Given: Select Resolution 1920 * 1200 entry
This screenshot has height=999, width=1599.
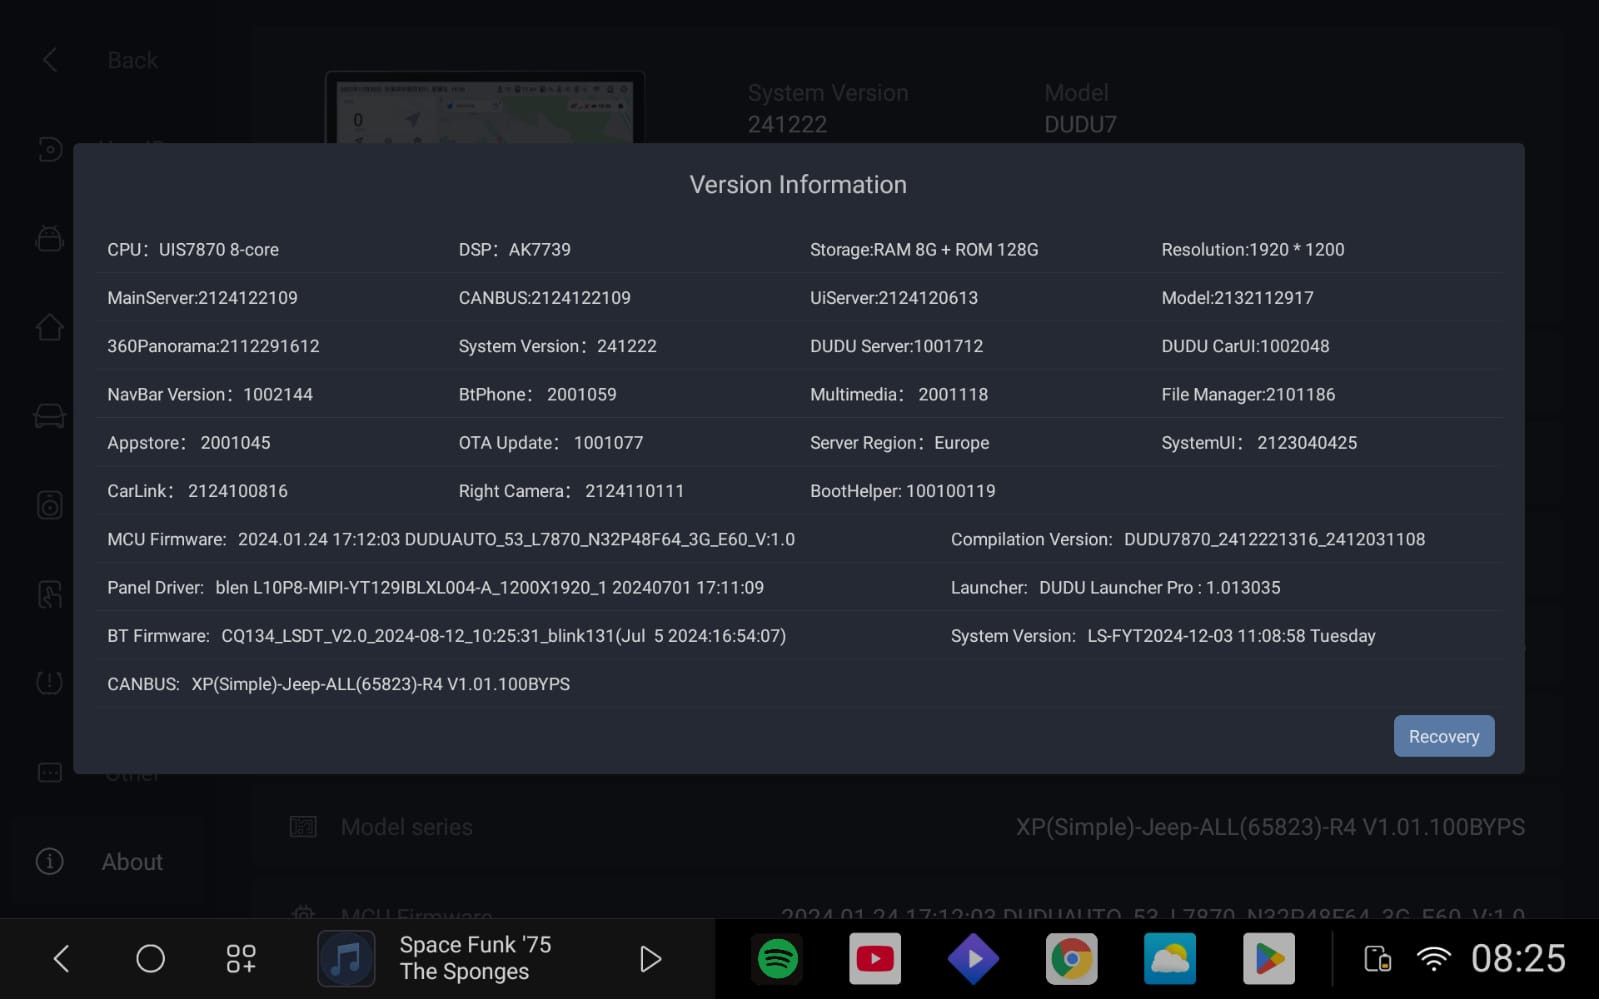Looking at the screenshot, I should coord(1252,250).
